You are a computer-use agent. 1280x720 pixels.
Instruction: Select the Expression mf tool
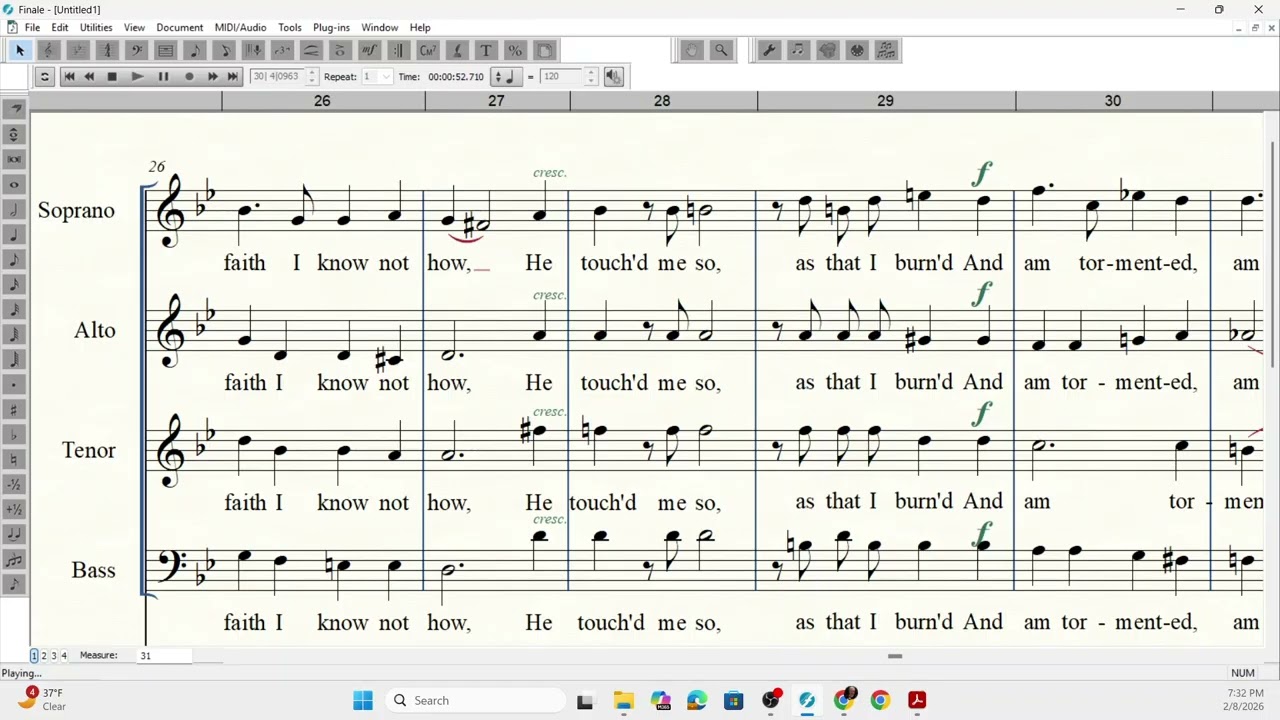coord(369,50)
